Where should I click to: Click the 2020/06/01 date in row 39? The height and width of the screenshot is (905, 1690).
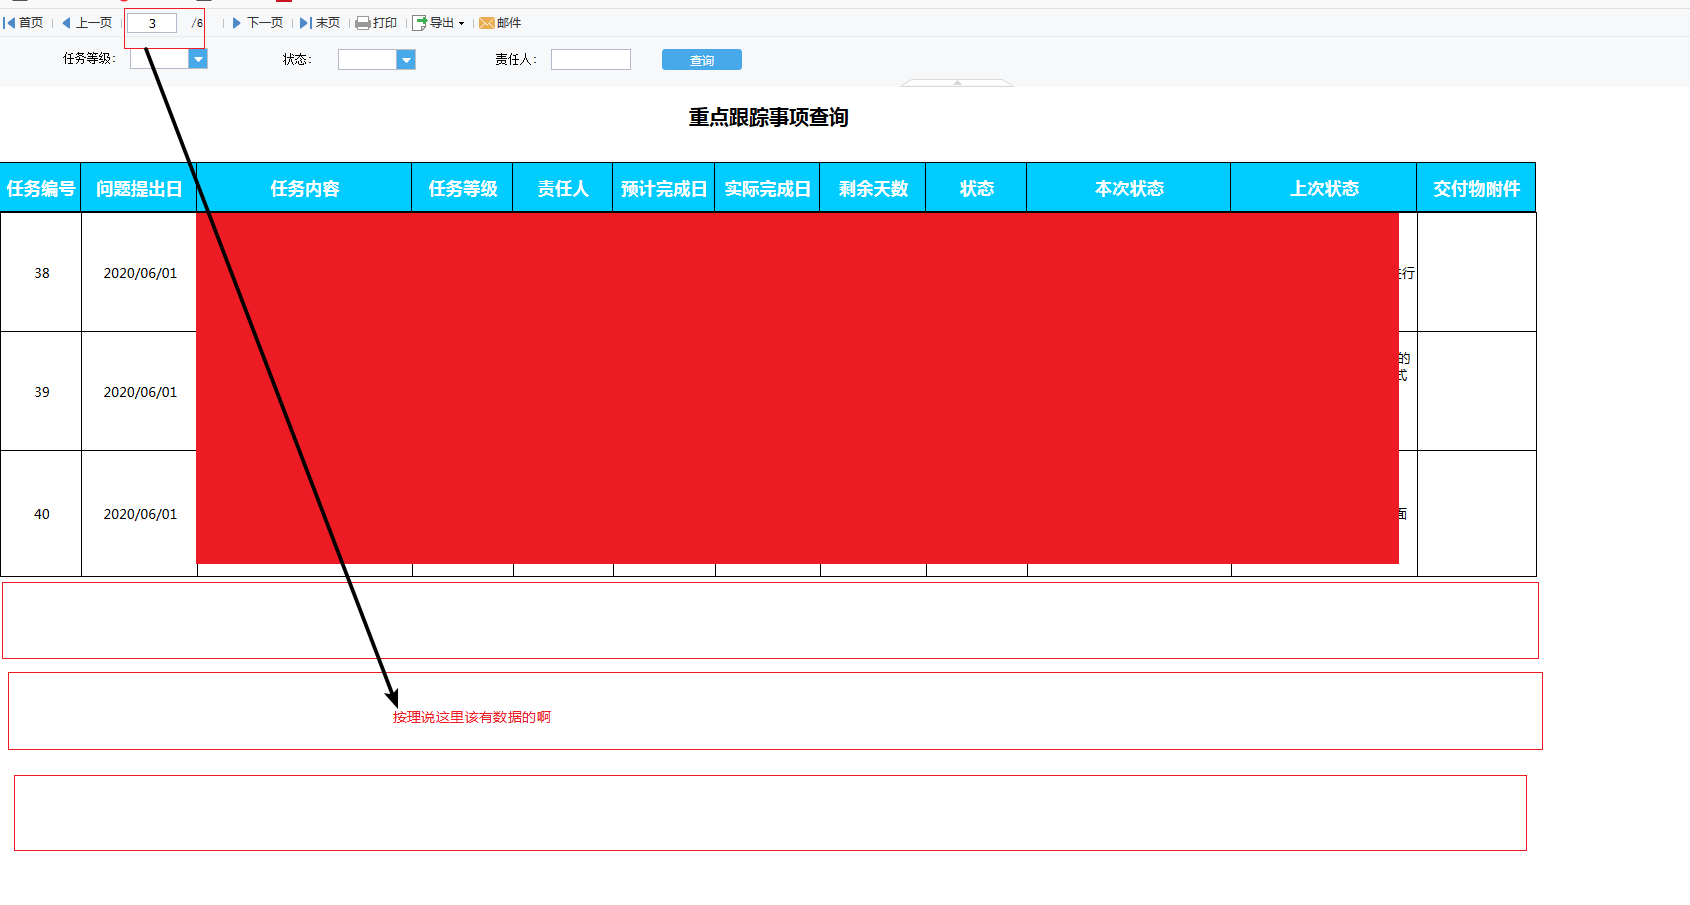140,392
